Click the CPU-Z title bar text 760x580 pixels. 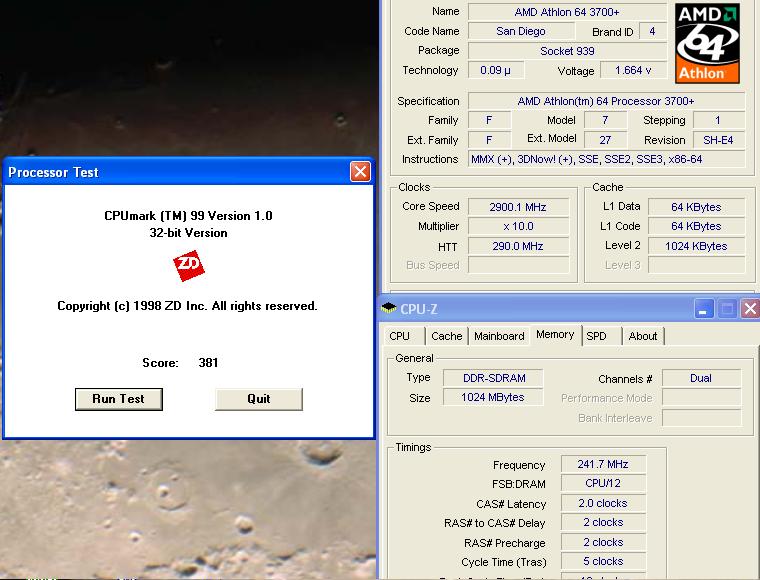coord(419,309)
